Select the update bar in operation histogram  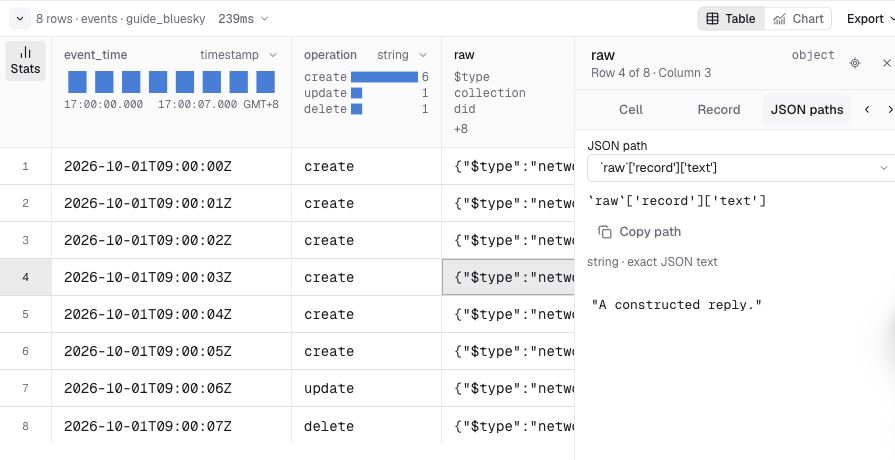(356, 93)
